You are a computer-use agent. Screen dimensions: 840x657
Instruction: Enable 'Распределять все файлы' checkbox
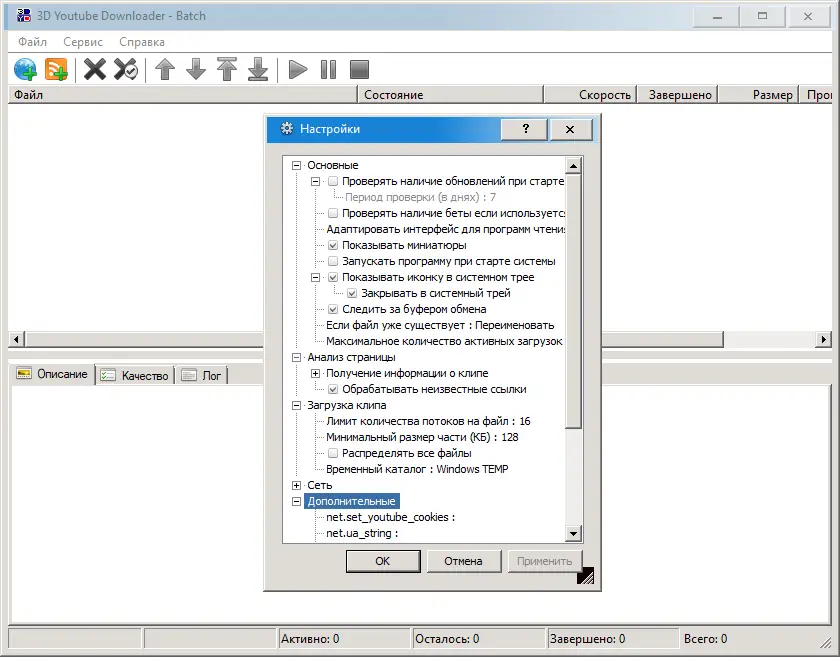pos(333,453)
